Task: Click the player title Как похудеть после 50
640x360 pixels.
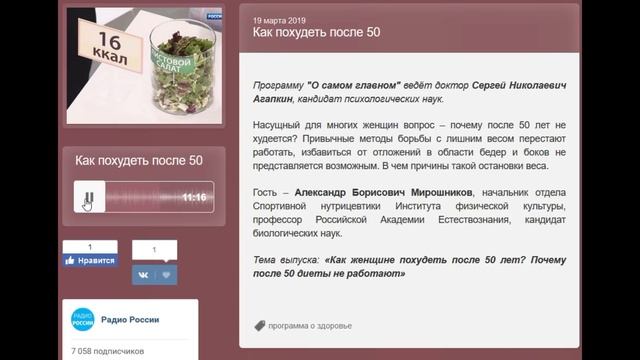Action: 139,160
